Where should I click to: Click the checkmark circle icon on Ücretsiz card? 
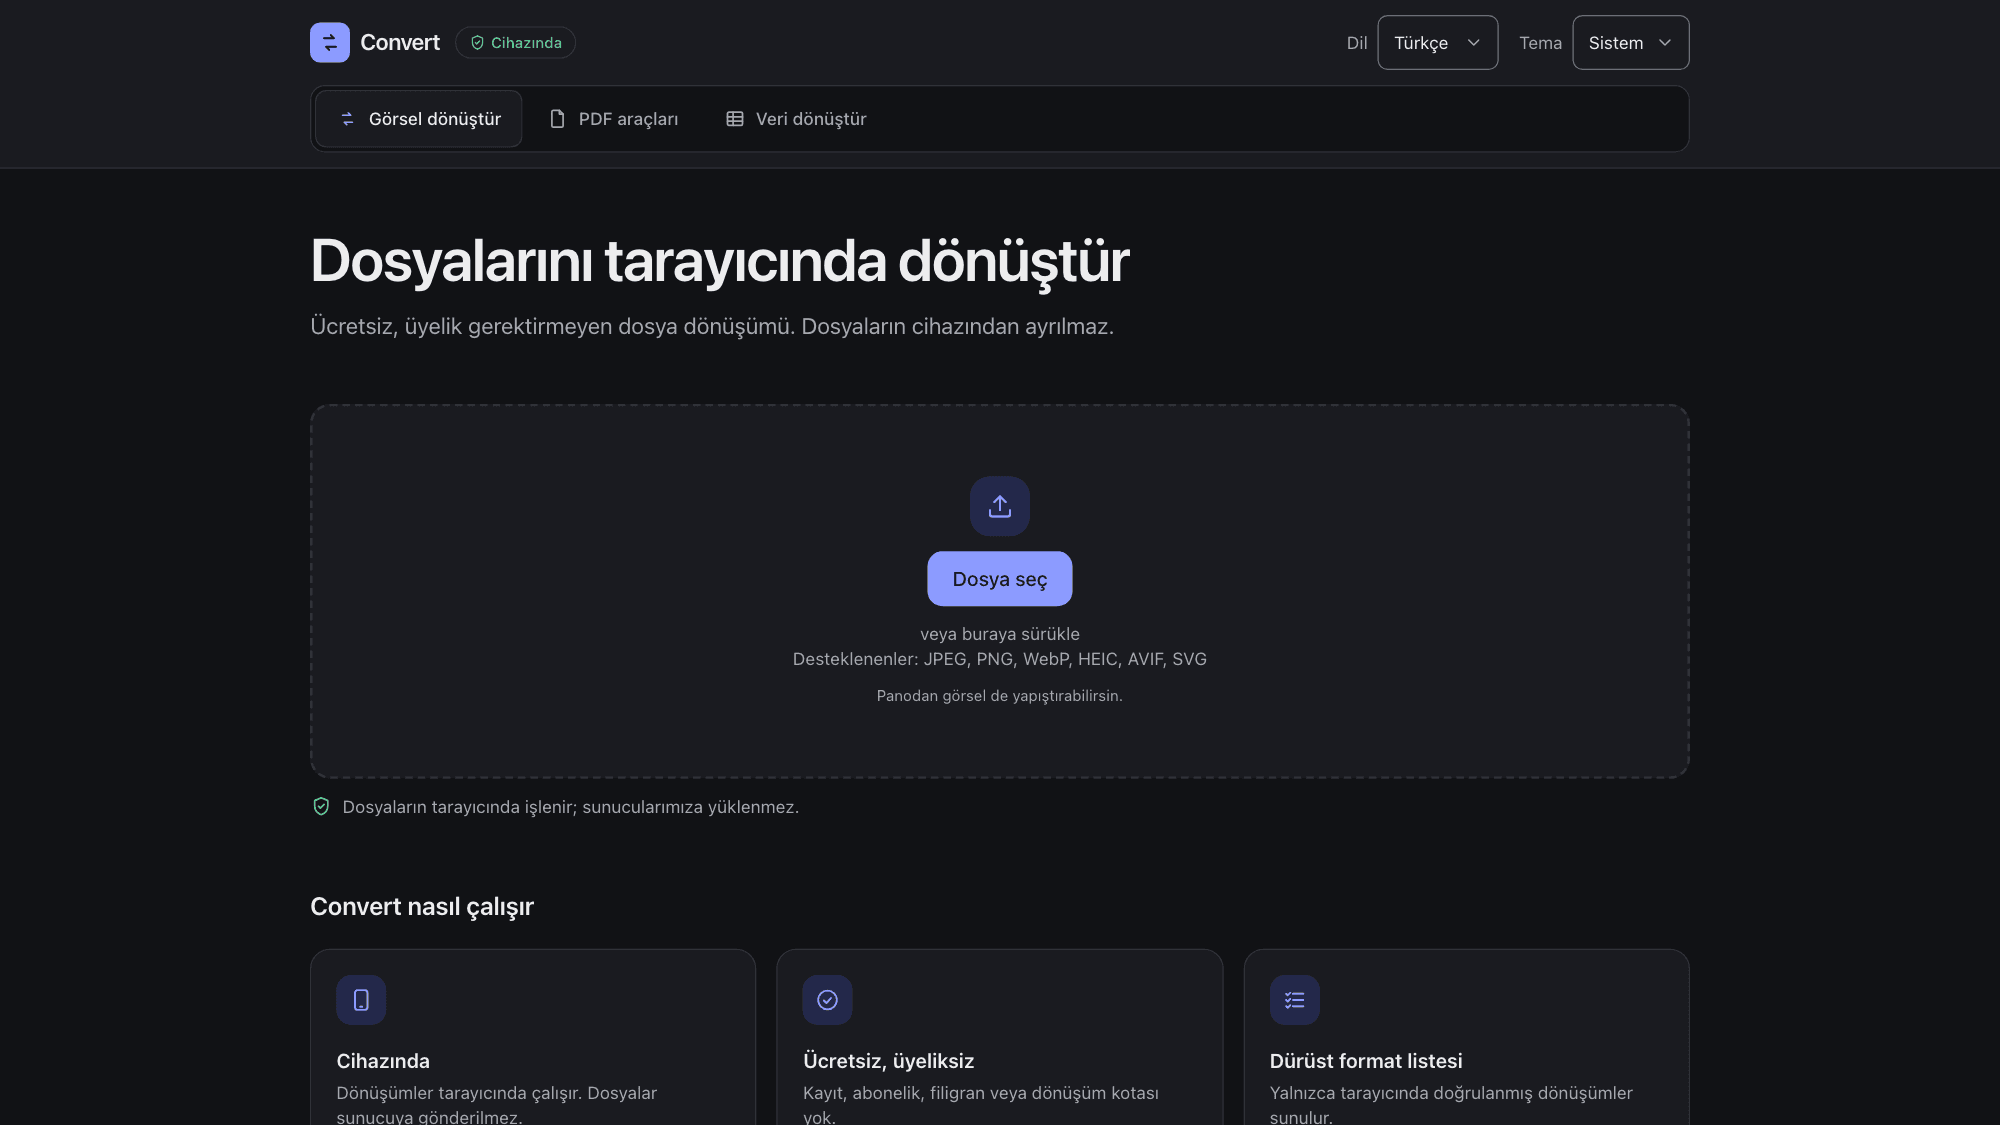(827, 1000)
